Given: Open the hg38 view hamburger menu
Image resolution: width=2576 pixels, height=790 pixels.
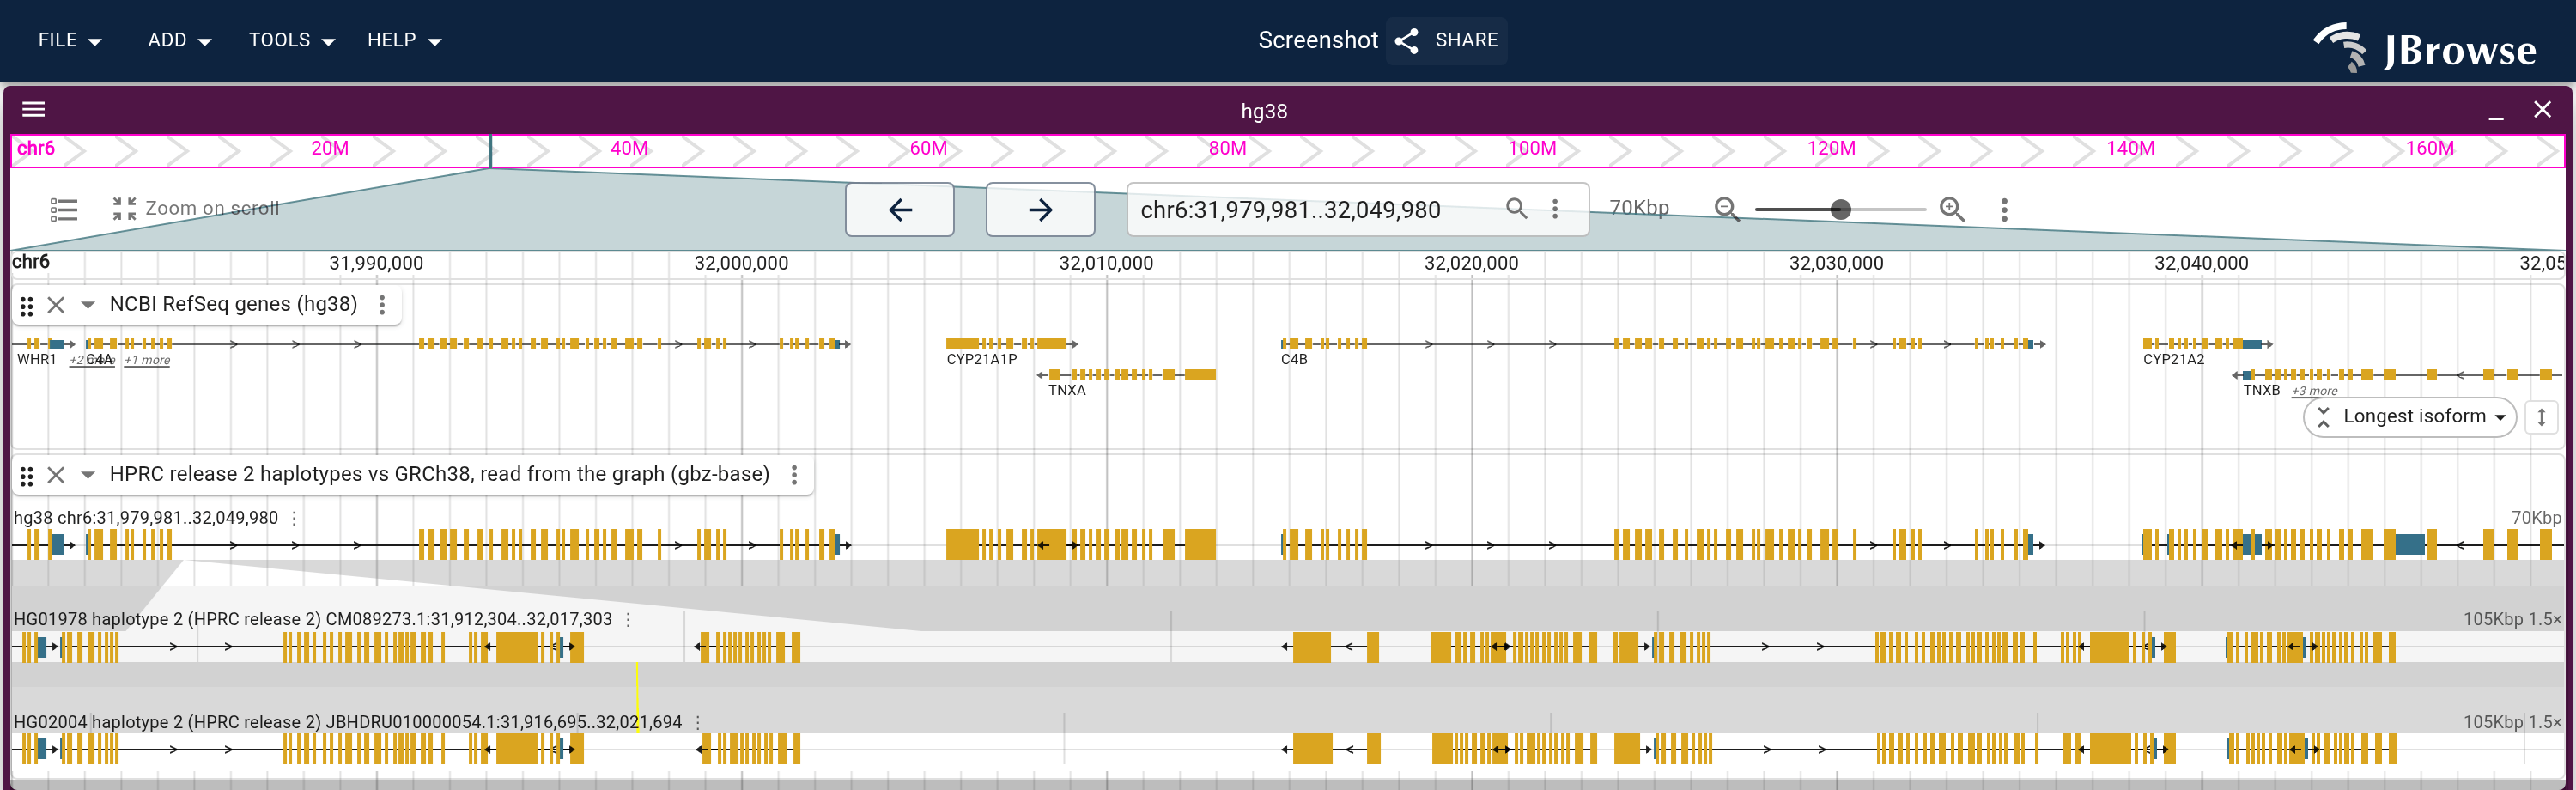Looking at the screenshot, I should (34, 110).
